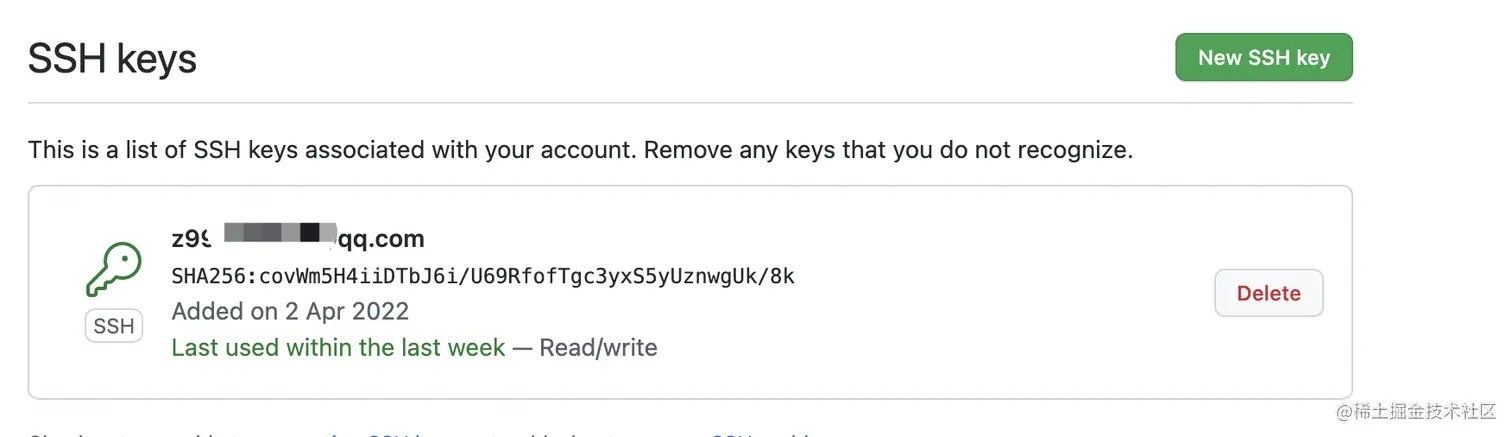Click the Added on 2 Apr 2022 text
The width and height of the screenshot is (1512, 437).
[290, 311]
